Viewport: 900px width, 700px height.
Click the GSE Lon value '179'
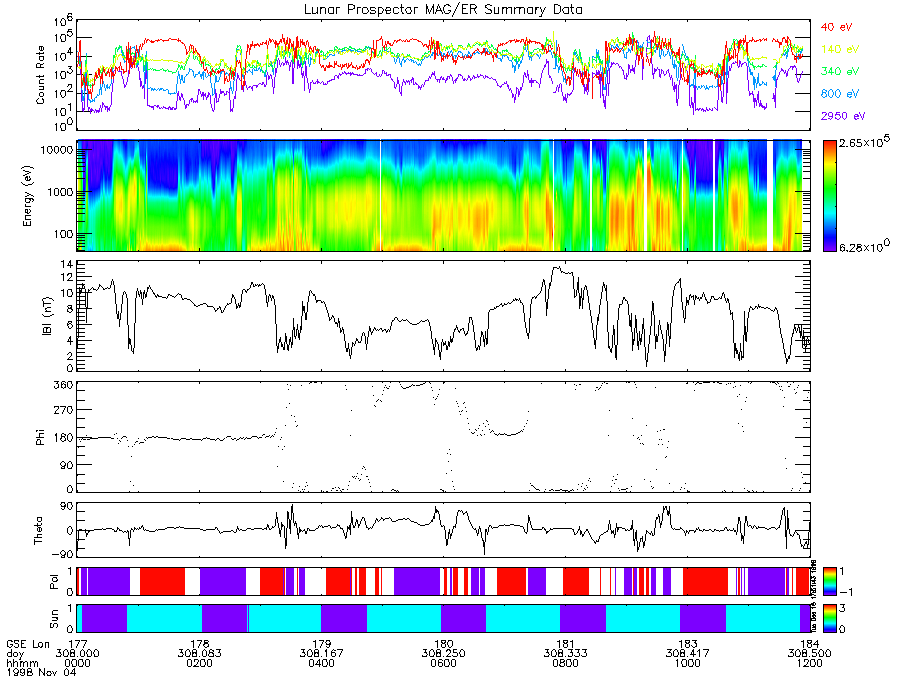(x=321, y=644)
